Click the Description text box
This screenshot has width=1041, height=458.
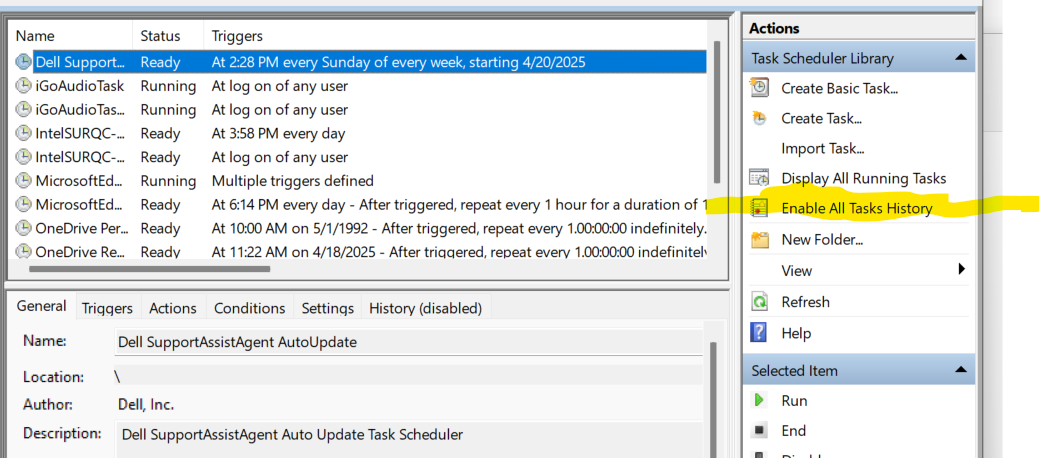(409, 439)
